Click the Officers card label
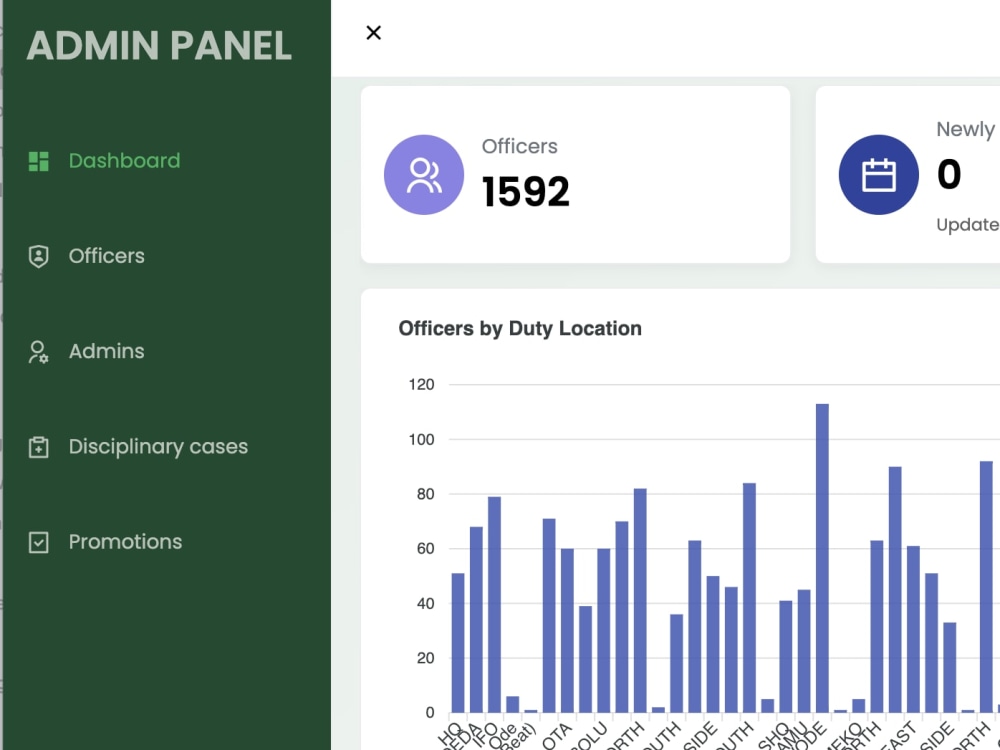 (520, 146)
